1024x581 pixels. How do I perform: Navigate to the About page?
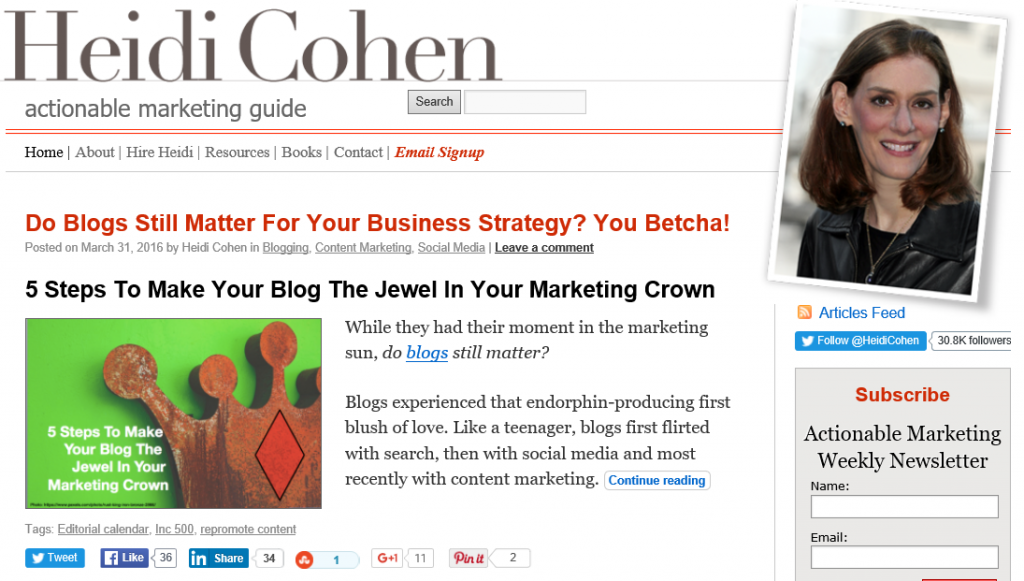(x=95, y=152)
